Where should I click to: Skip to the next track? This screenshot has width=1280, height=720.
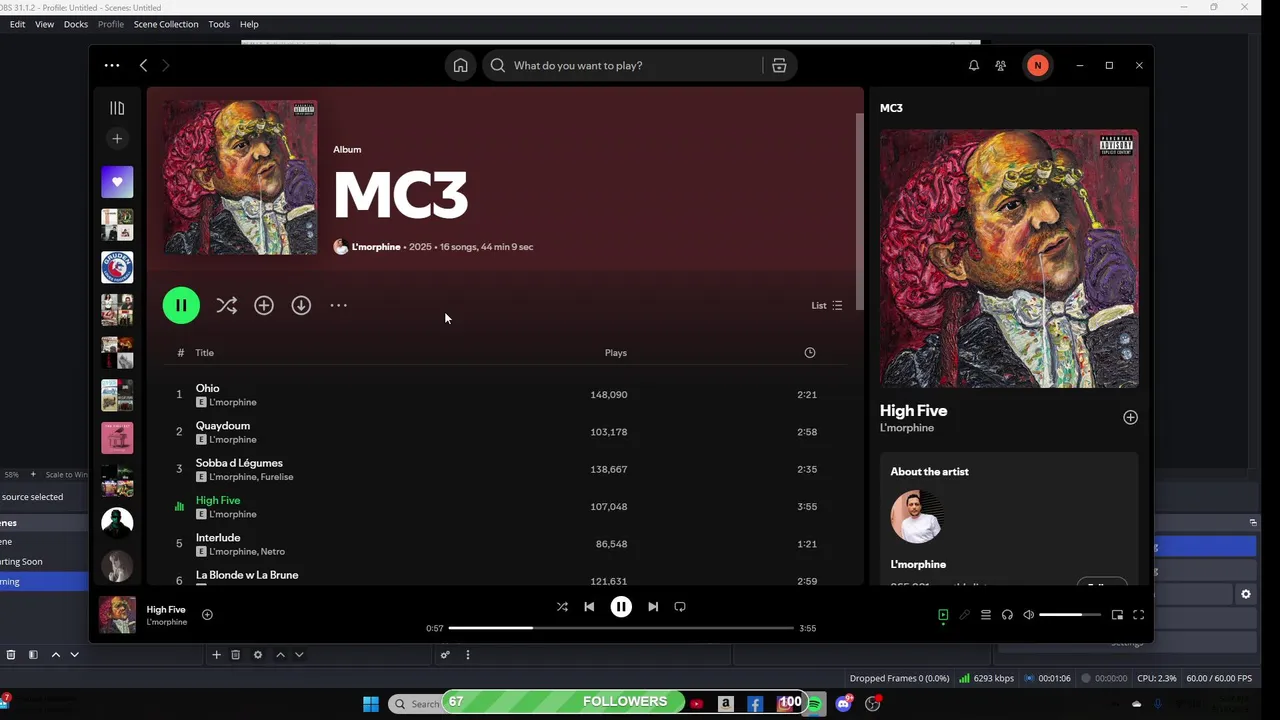[x=653, y=606]
